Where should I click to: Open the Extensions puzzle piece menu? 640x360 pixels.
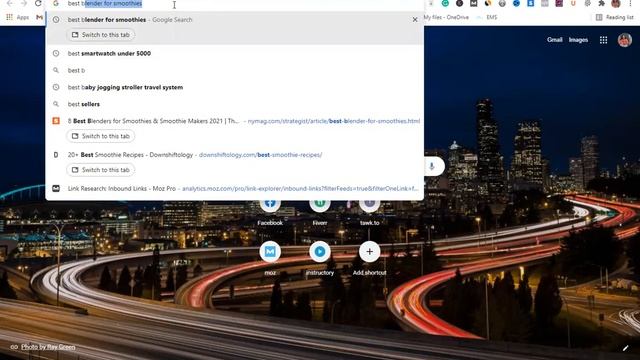(602, 3)
